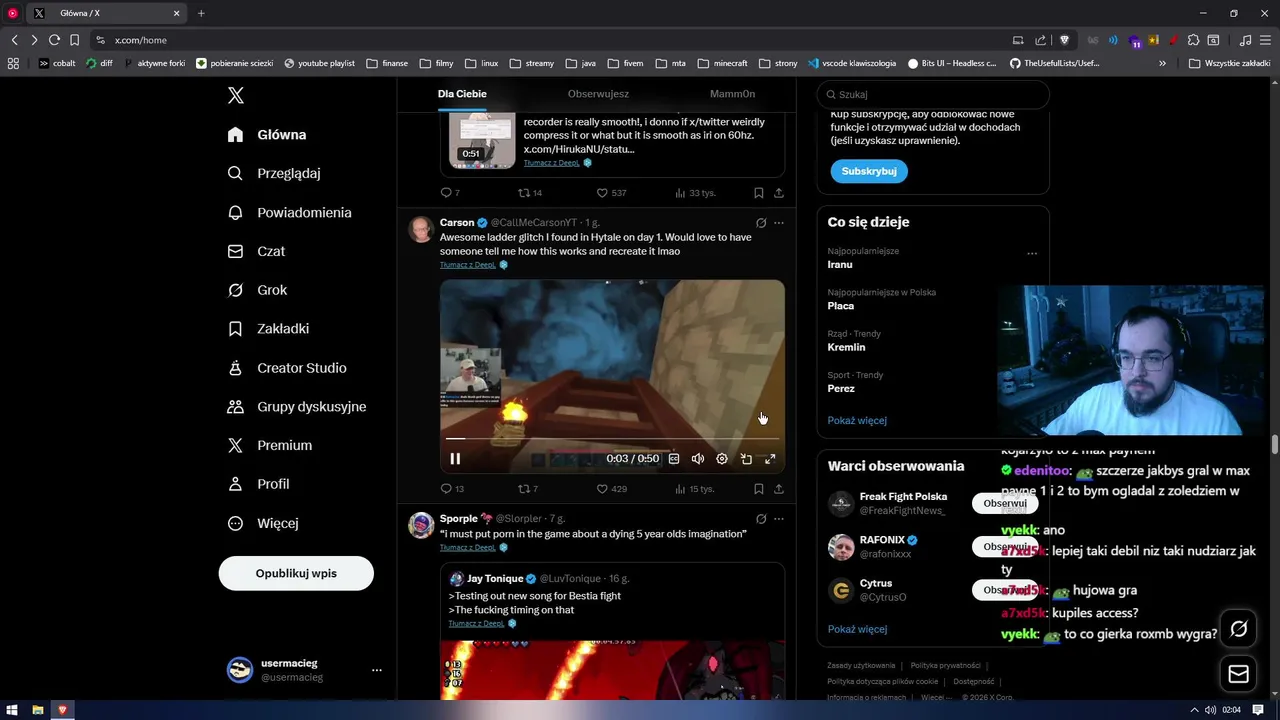Open Czat messages in the sidebar
1280x720 pixels.
click(256, 251)
